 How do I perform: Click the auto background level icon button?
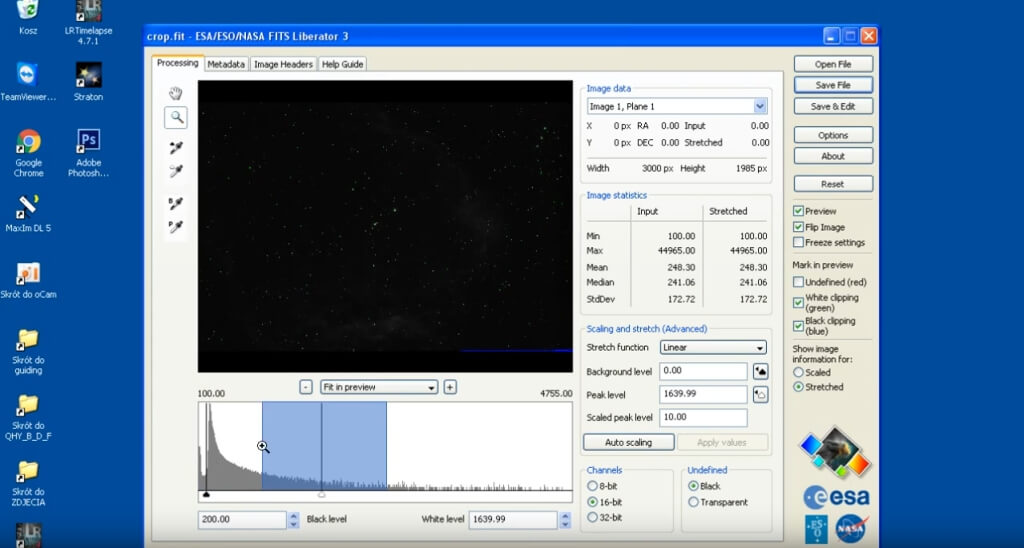[760, 372]
